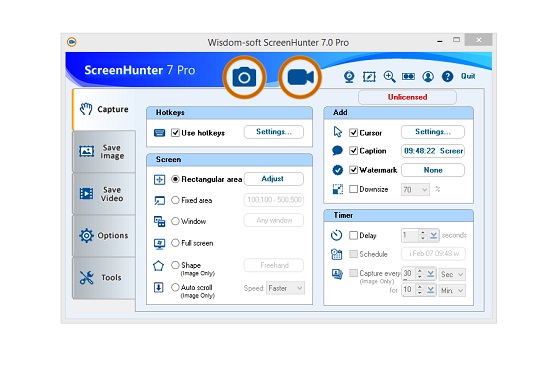Click the caption speech bubble icon
550x373 pixels.
337,151
